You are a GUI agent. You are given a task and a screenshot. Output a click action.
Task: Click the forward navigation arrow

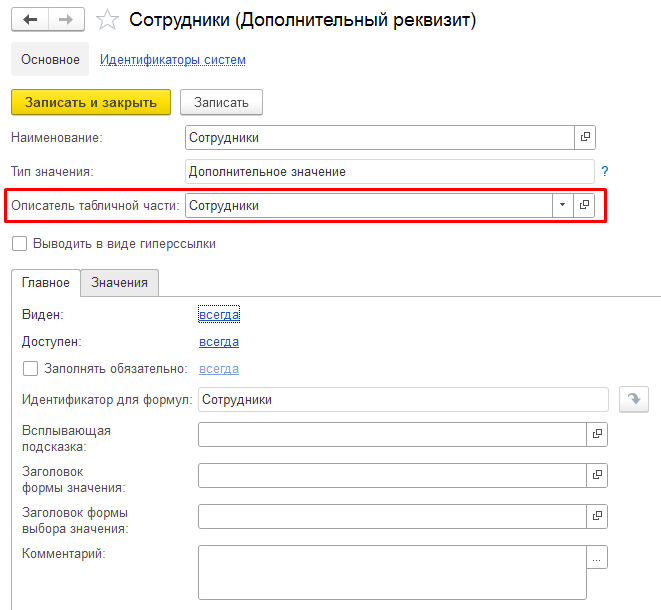click(x=66, y=20)
